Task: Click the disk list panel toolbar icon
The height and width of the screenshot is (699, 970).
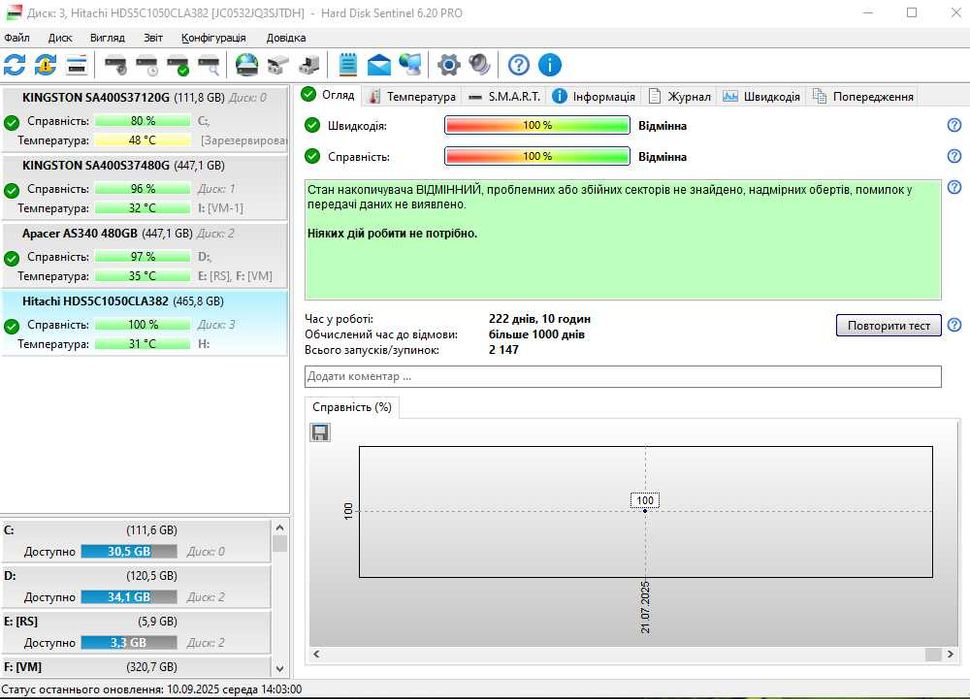Action: pyautogui.click(x=77, y=64)
